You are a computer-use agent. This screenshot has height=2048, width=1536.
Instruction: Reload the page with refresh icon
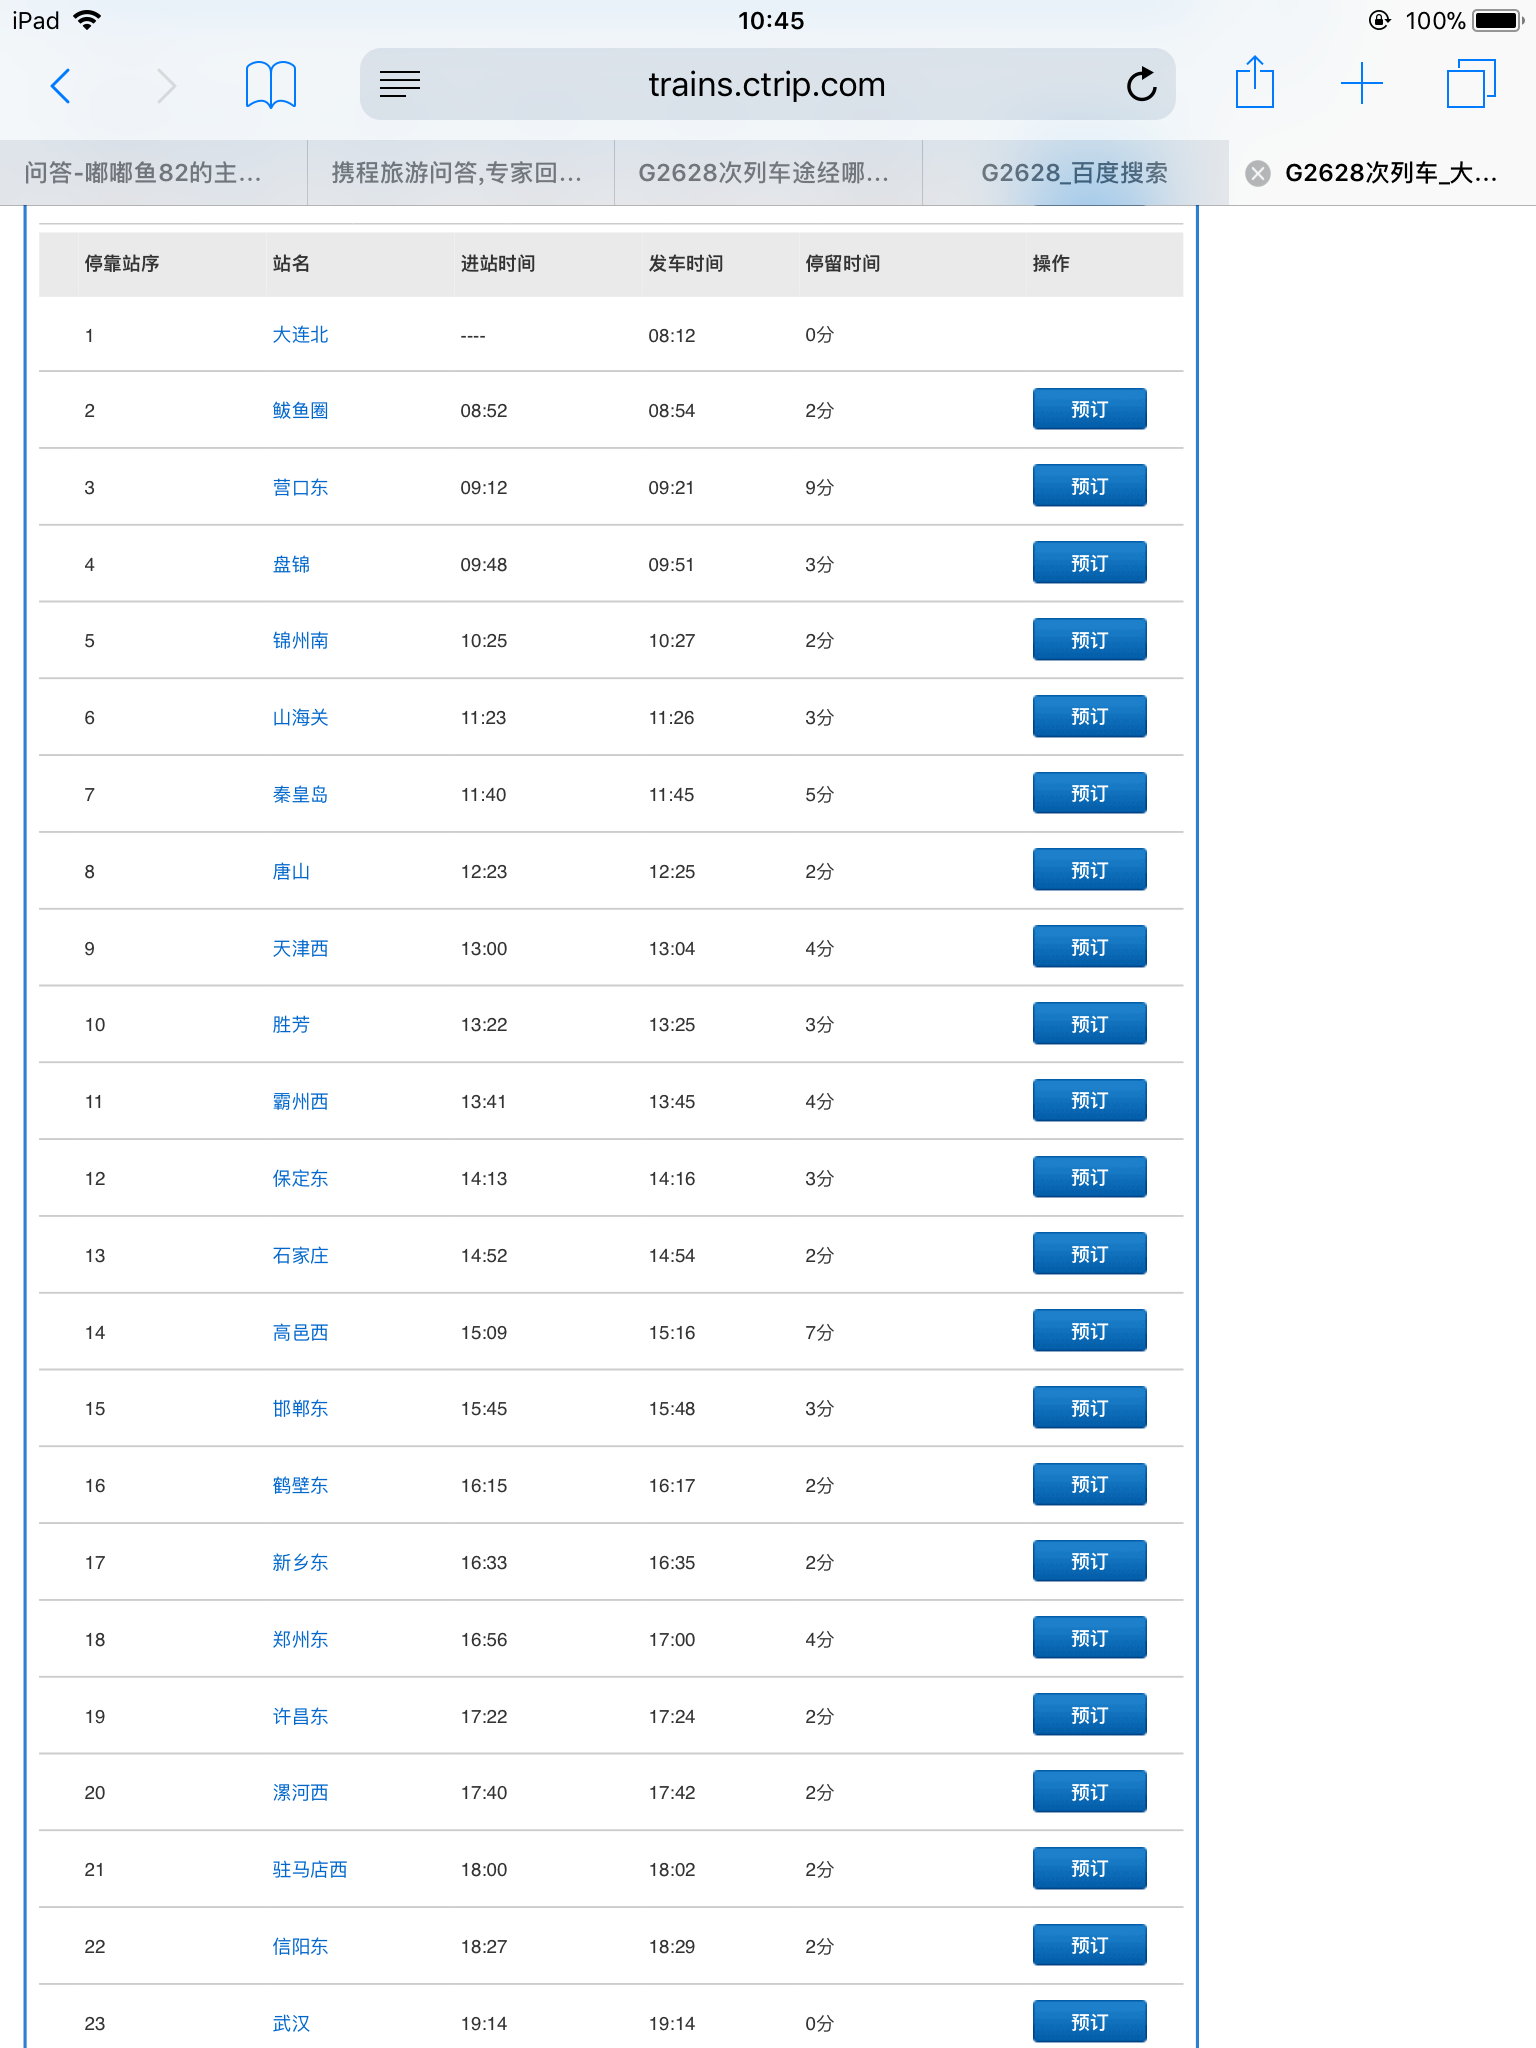(x=1141, y=85)
